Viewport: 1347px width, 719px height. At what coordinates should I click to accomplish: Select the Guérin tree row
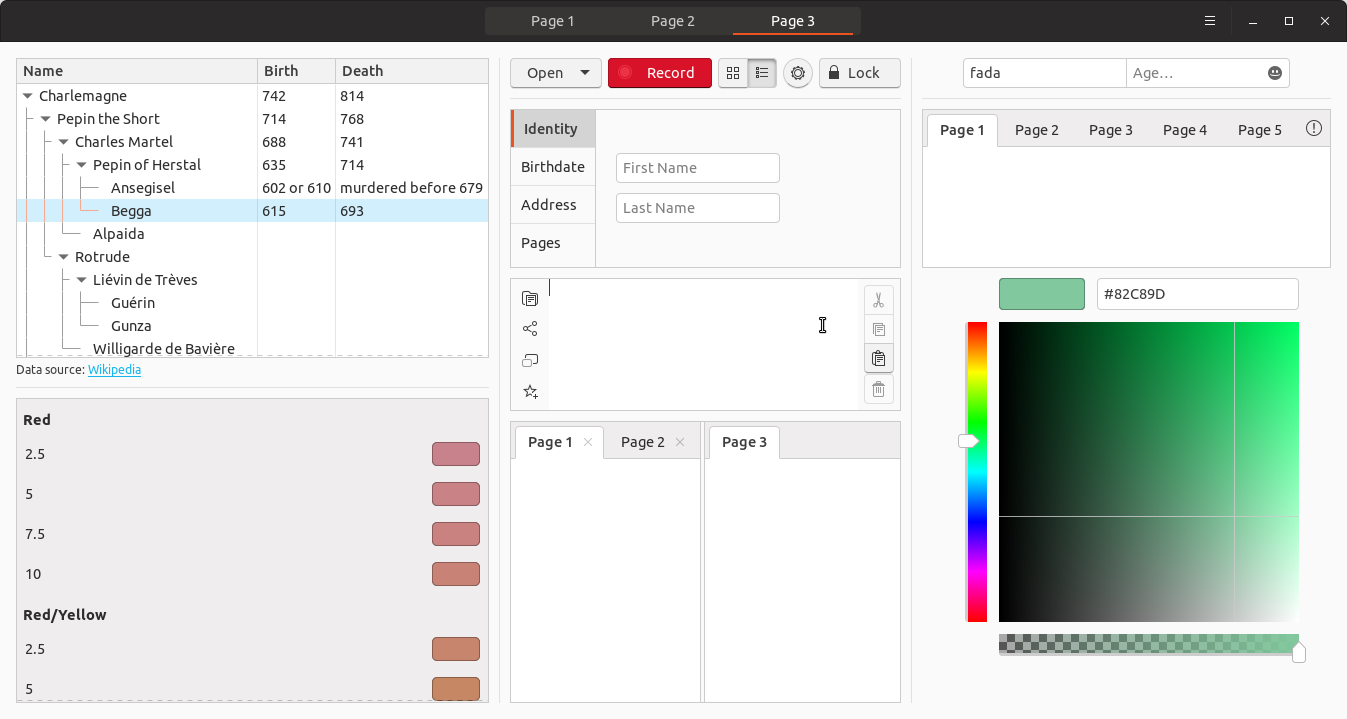tap(253, 303)
